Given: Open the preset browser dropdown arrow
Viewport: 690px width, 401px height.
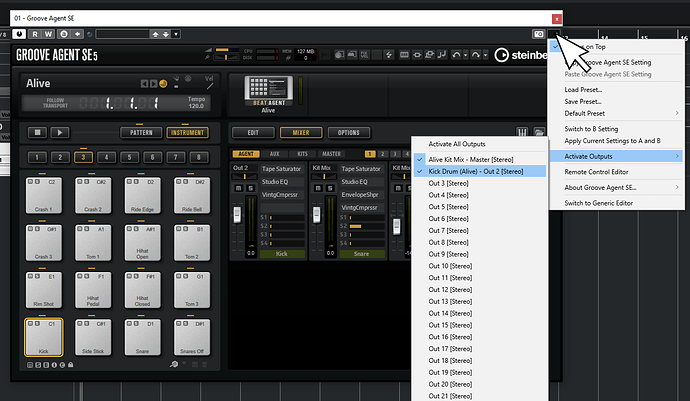Looking at the screenshot, I should tap(176, 34).
